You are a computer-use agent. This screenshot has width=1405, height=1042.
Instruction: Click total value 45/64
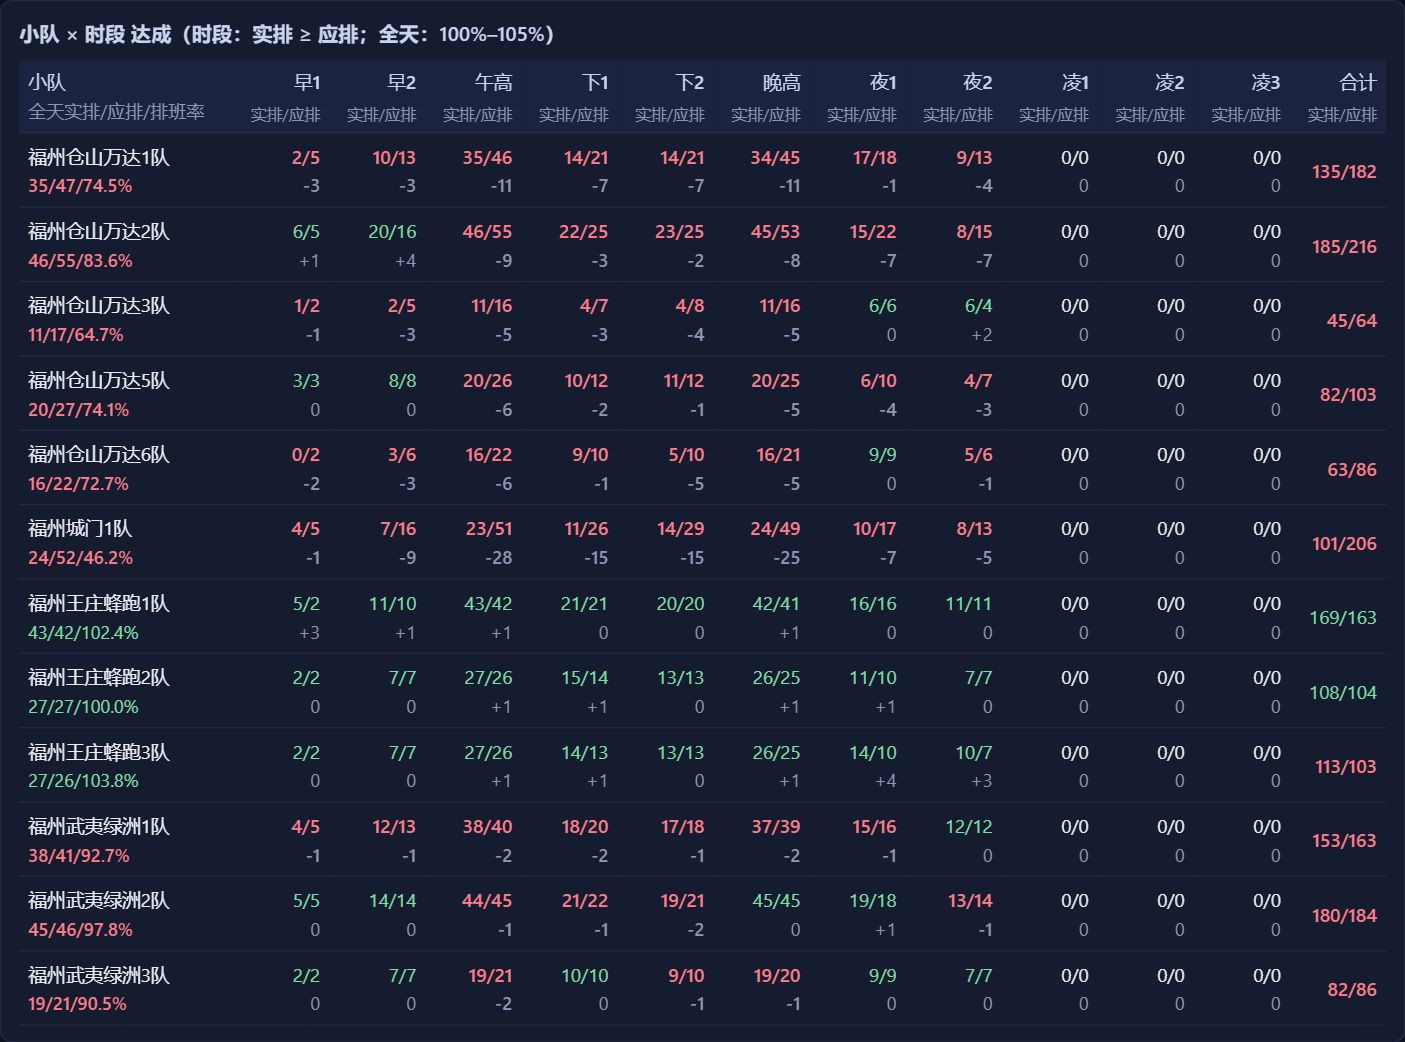point(1352,321)
